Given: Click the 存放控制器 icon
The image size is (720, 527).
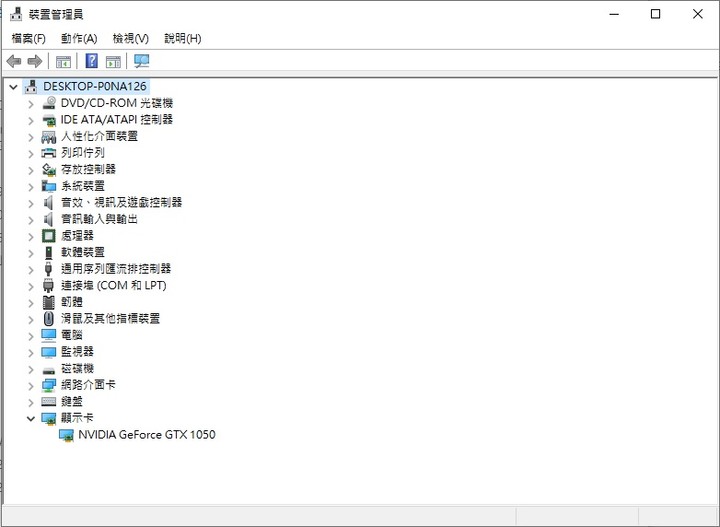Looking at the screenshot, I should tap(49, 169).
